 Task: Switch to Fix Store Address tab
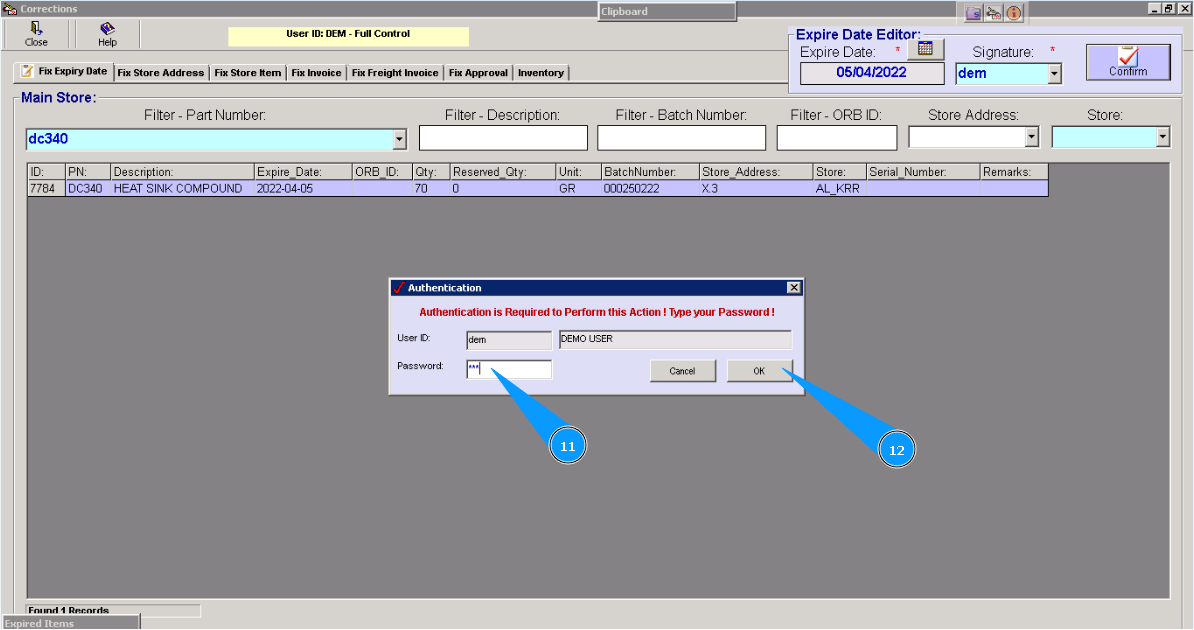pos(161,73)
